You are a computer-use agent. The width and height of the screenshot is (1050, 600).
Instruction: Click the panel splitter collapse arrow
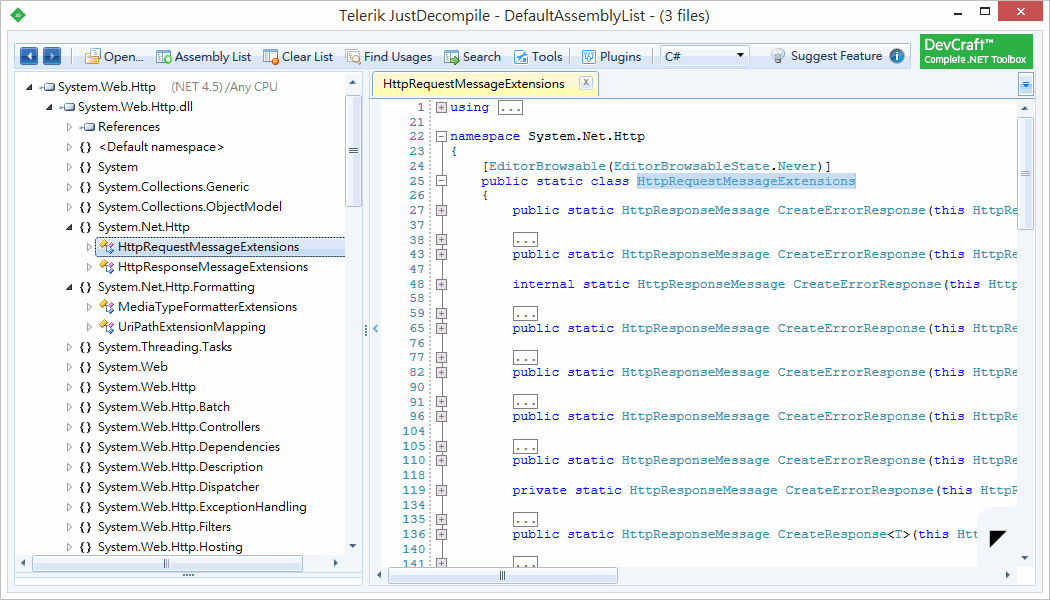tap(376, 329)
